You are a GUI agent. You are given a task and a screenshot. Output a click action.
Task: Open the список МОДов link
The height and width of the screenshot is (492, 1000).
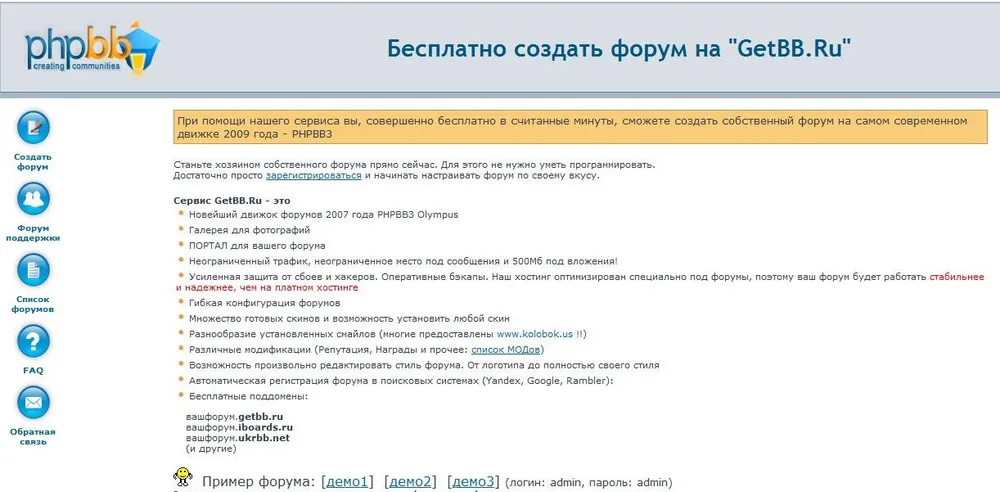[x=507, y=350]
